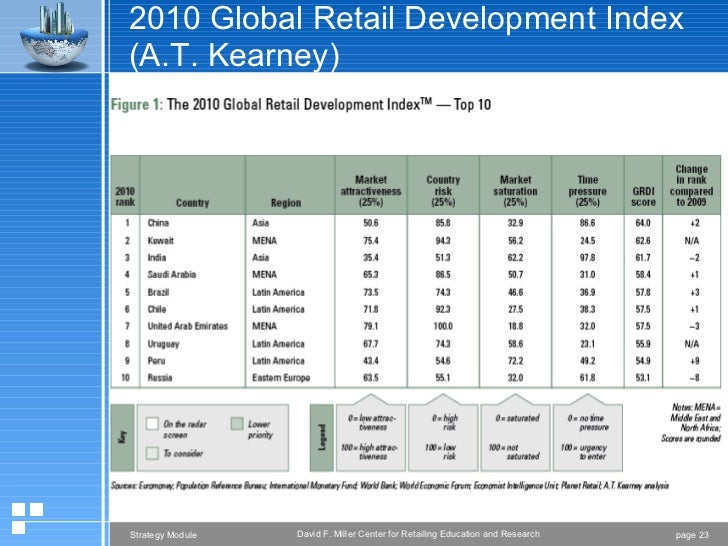Click the 'Region' column header
728x546 pixels.
tap(286, 203)
